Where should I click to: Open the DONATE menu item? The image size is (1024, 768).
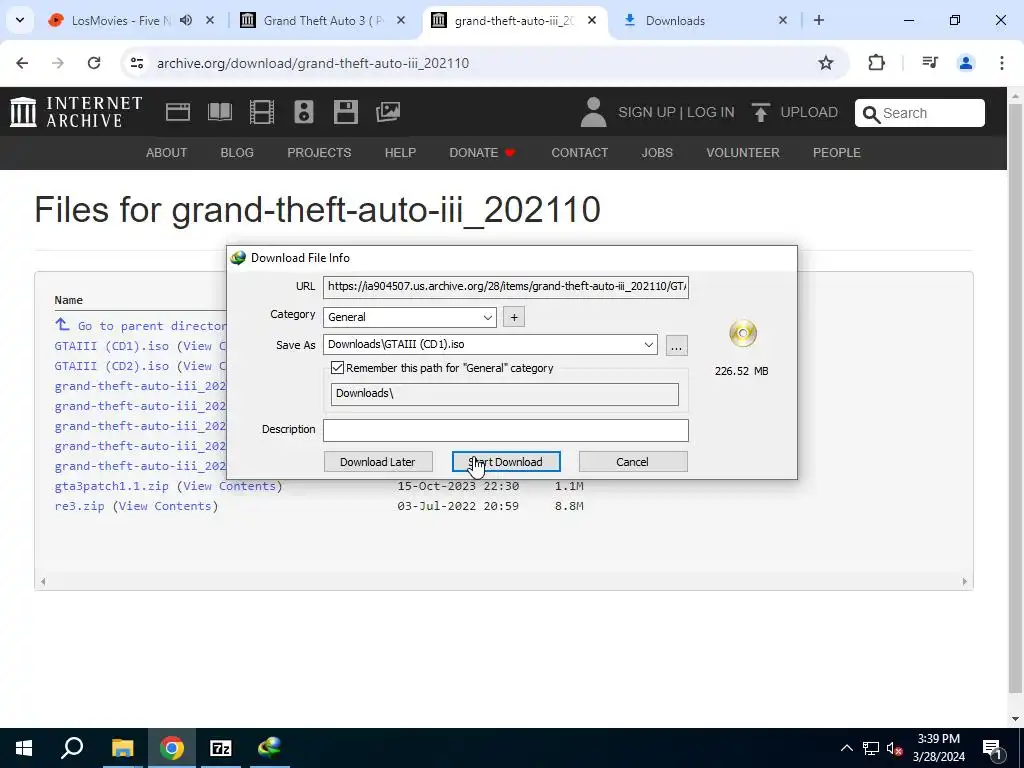click(x=482, y=153)
